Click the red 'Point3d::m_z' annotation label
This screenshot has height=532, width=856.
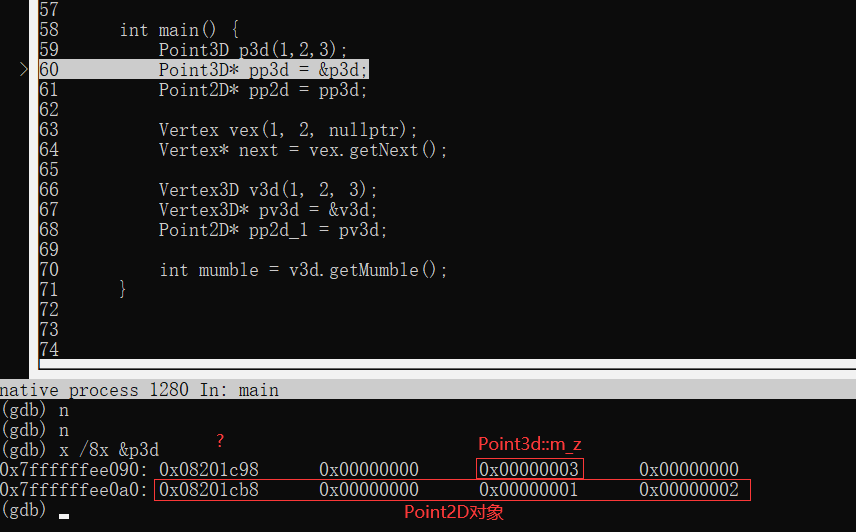(528, 444)
